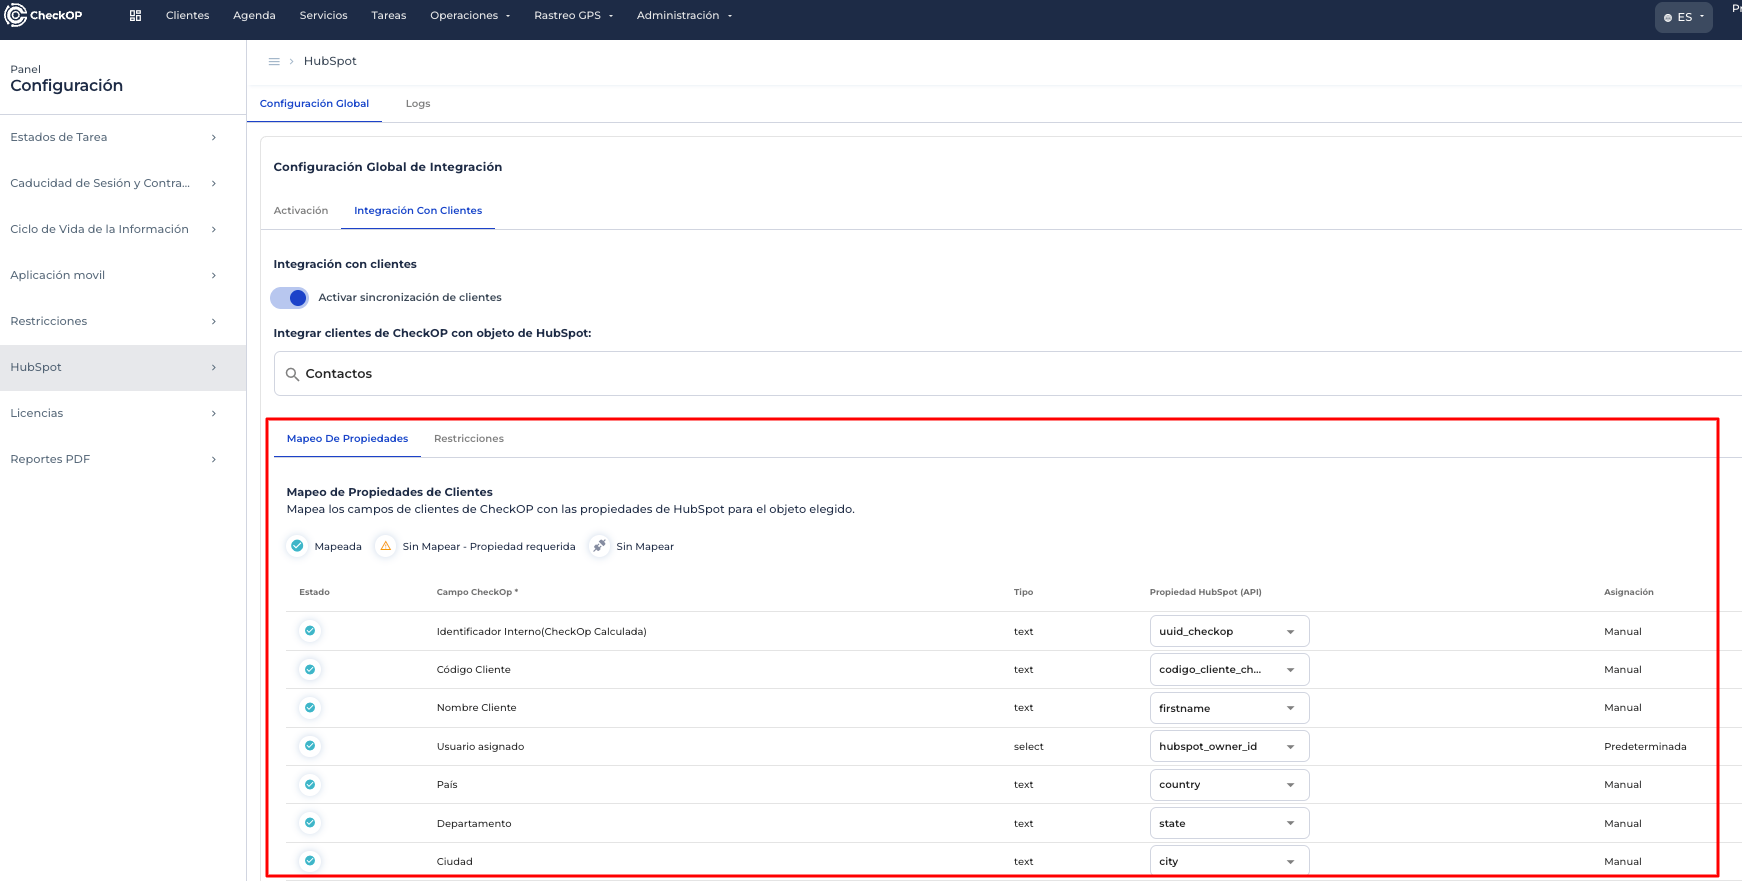The image size is (1742, 881).
Task: Toggle Activar sincronización de clientes switch
Action: pos(290,298)
